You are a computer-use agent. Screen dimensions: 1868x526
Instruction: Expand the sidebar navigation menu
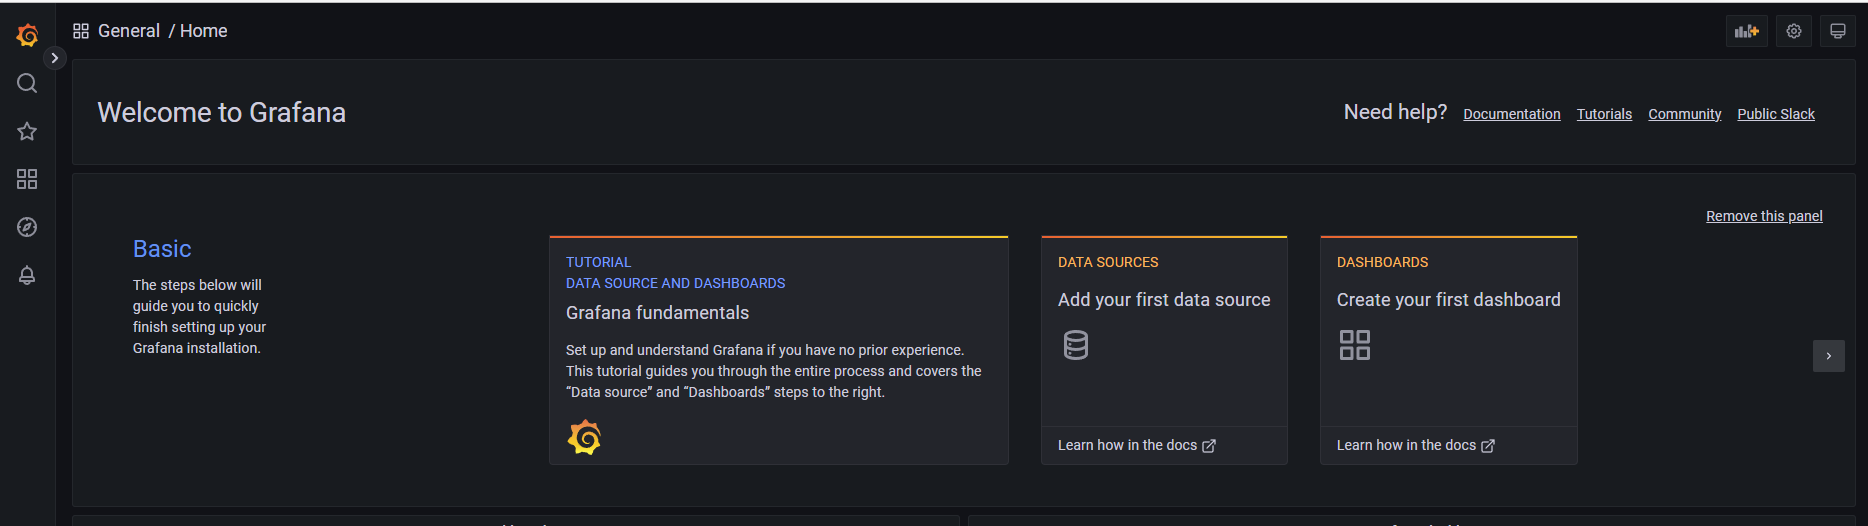tap(55, 58)
